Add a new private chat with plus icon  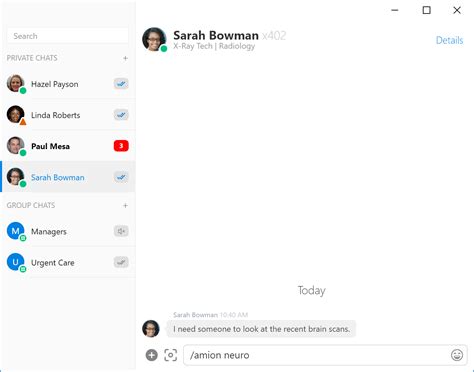125,58
